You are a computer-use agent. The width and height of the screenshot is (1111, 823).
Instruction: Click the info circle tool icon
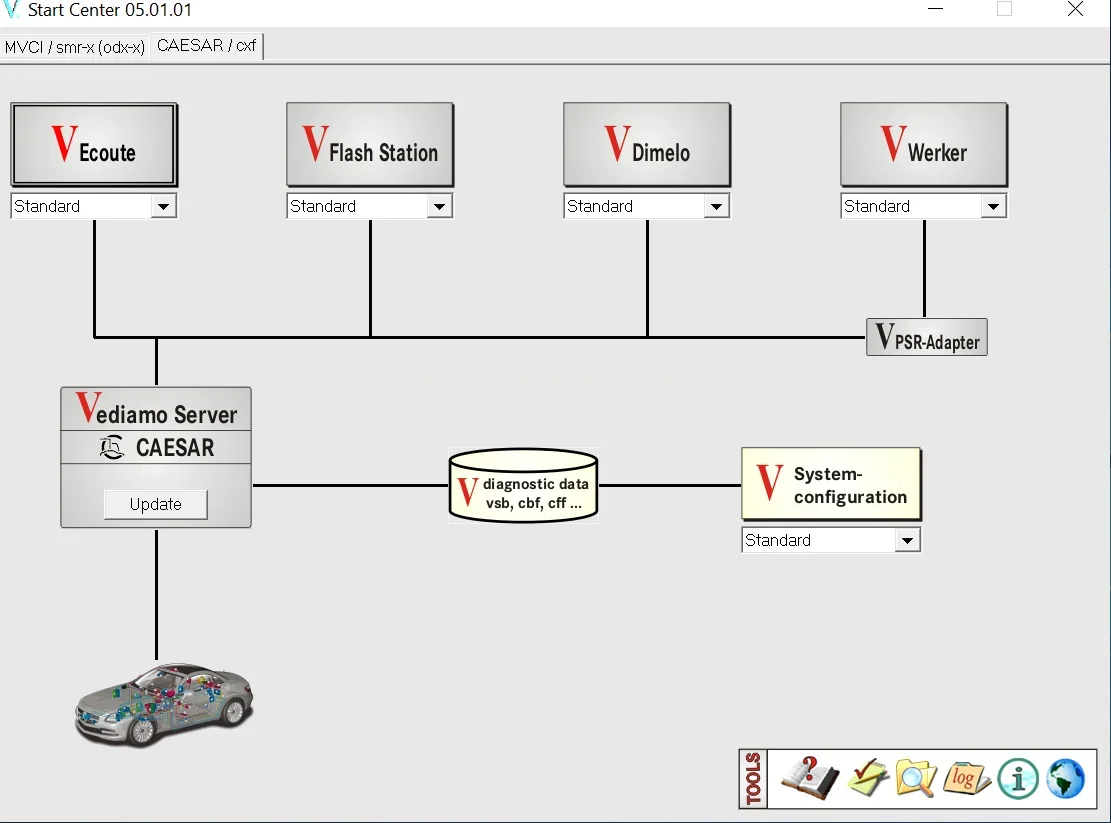[x=1018, y=778]
